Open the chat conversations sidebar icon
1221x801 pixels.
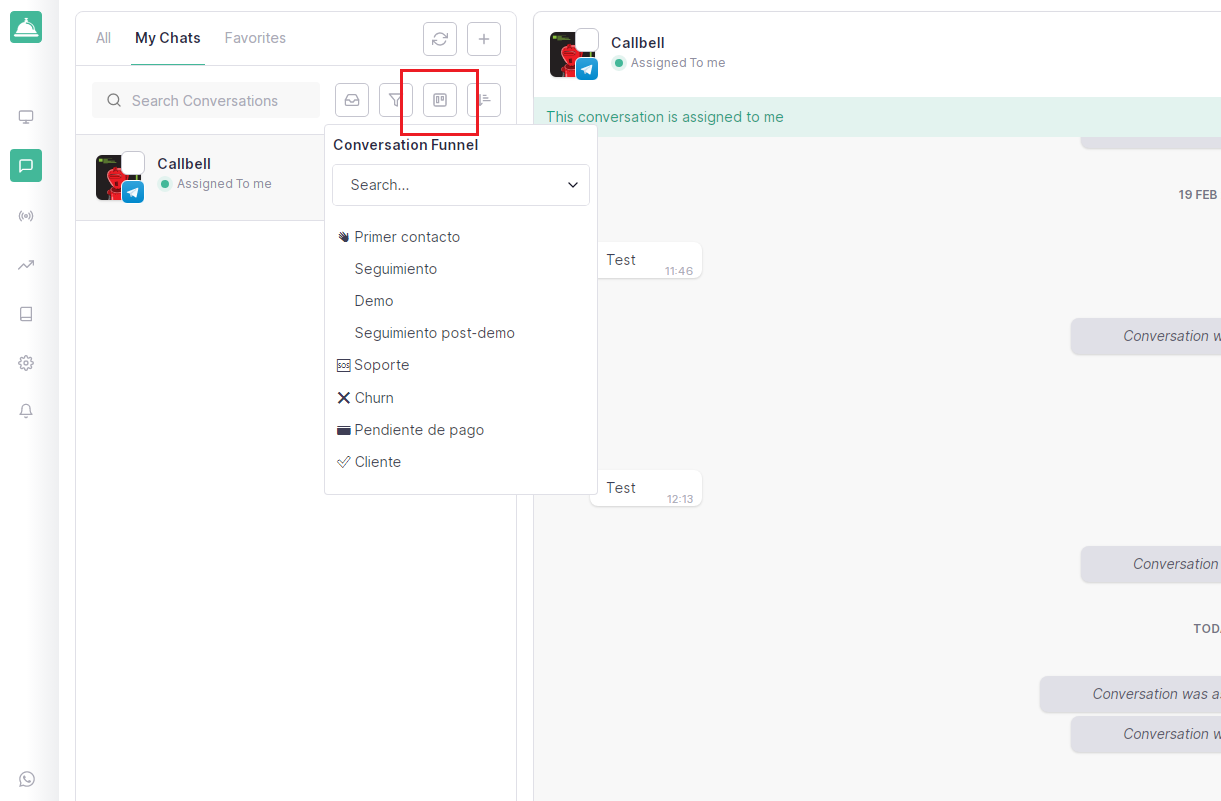[x=26, y=166]
